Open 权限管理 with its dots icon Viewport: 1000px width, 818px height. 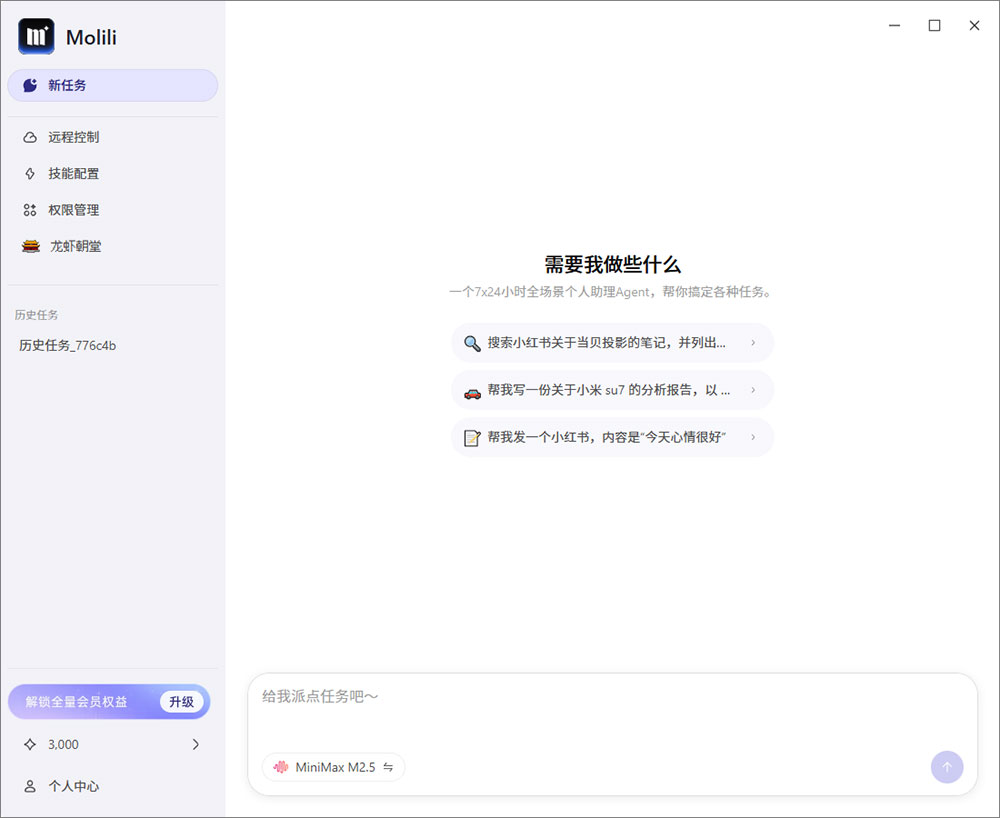(31, 210)
